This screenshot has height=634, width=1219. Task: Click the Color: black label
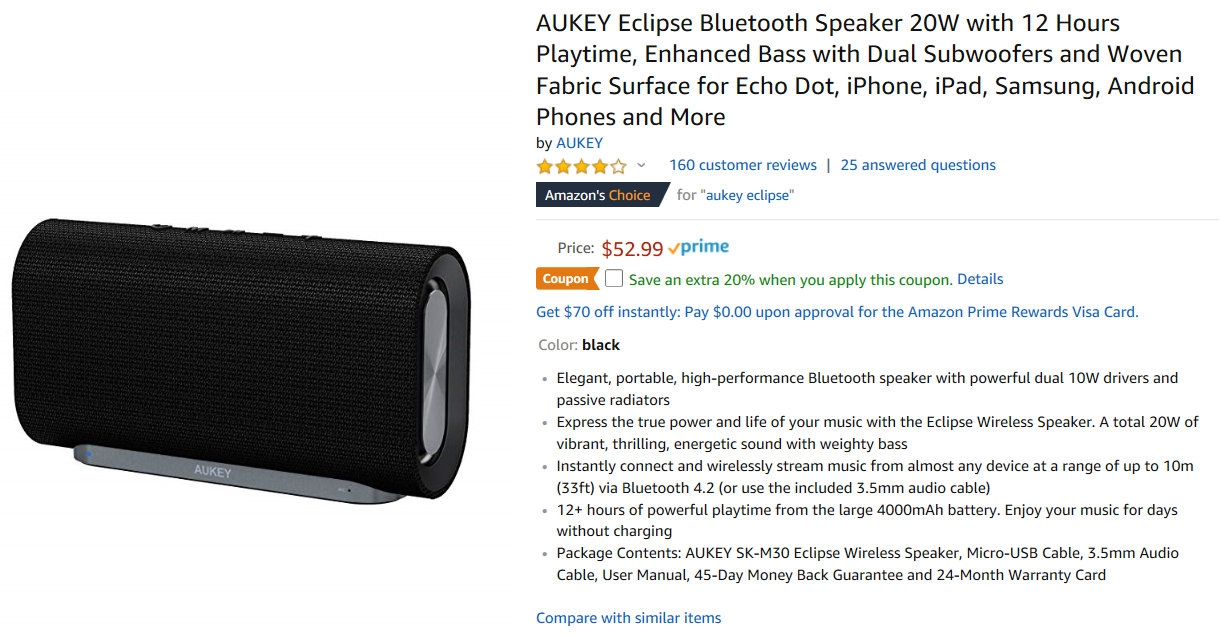click(x=578, y=345)
